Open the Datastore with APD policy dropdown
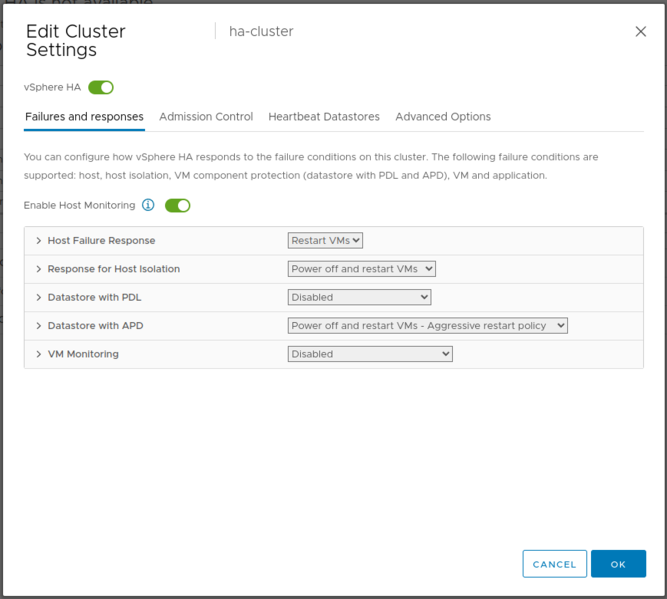 click(x=428, y=326)
